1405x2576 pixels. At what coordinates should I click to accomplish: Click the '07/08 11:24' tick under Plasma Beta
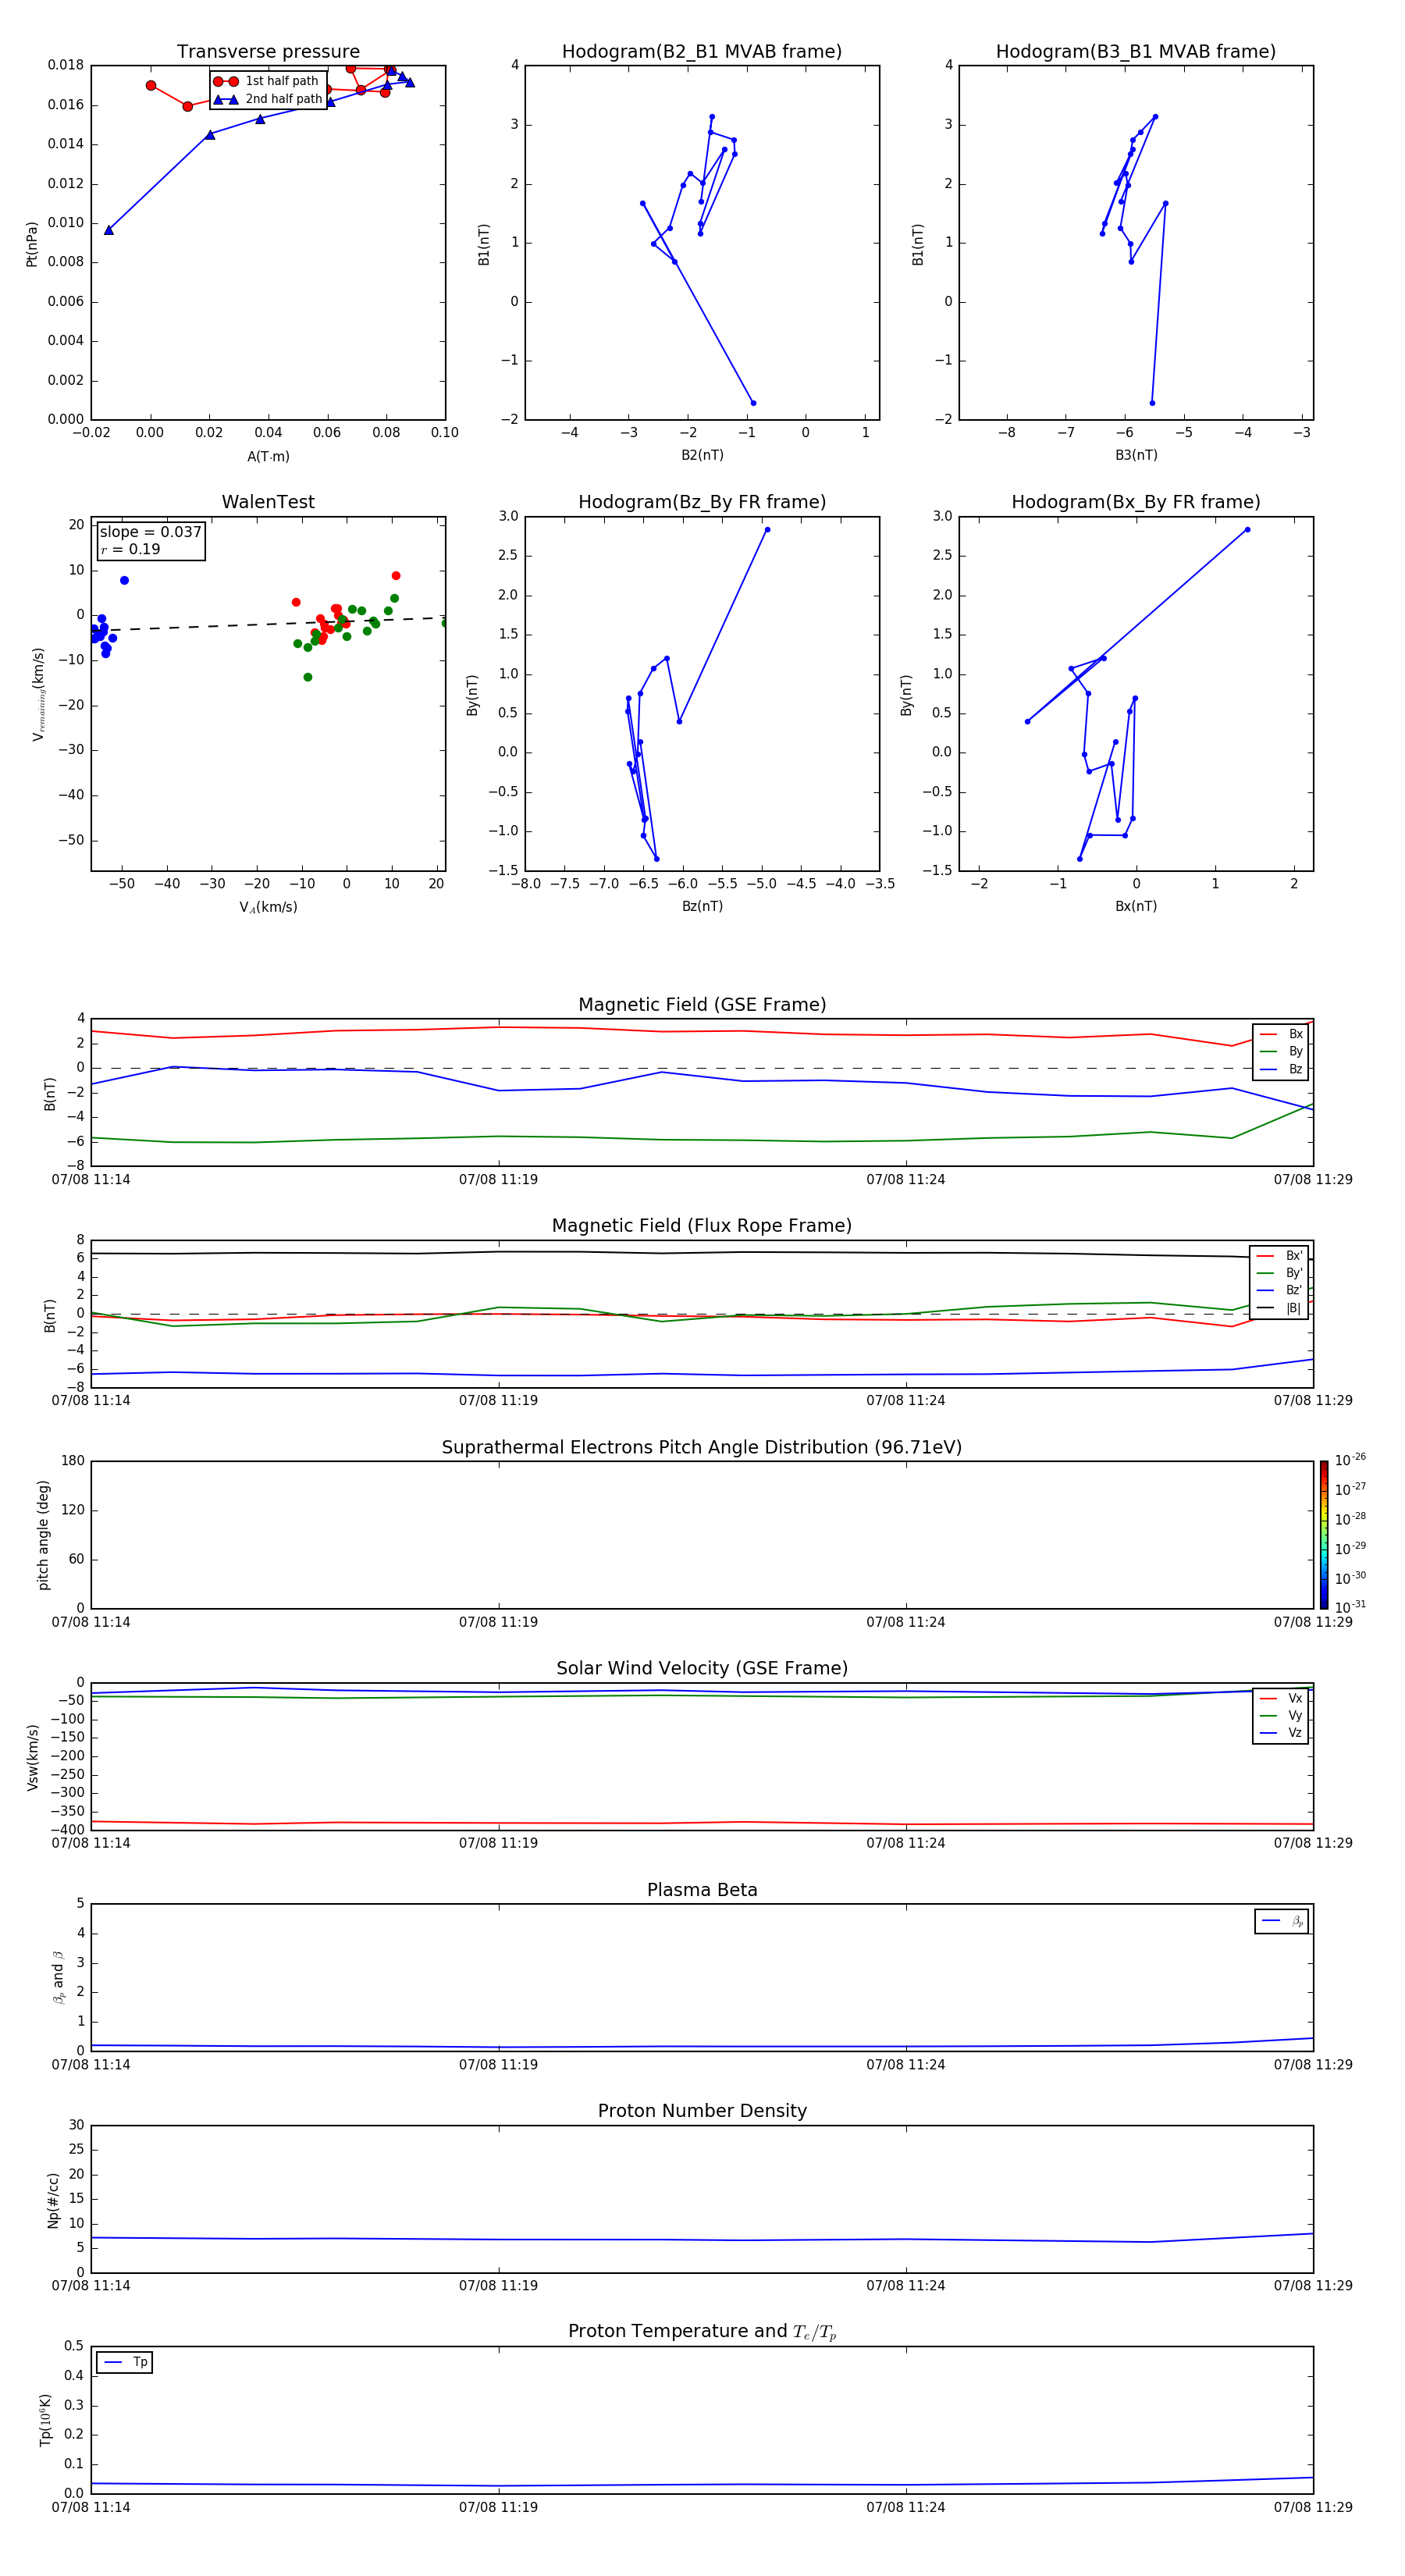point(906,2065)
